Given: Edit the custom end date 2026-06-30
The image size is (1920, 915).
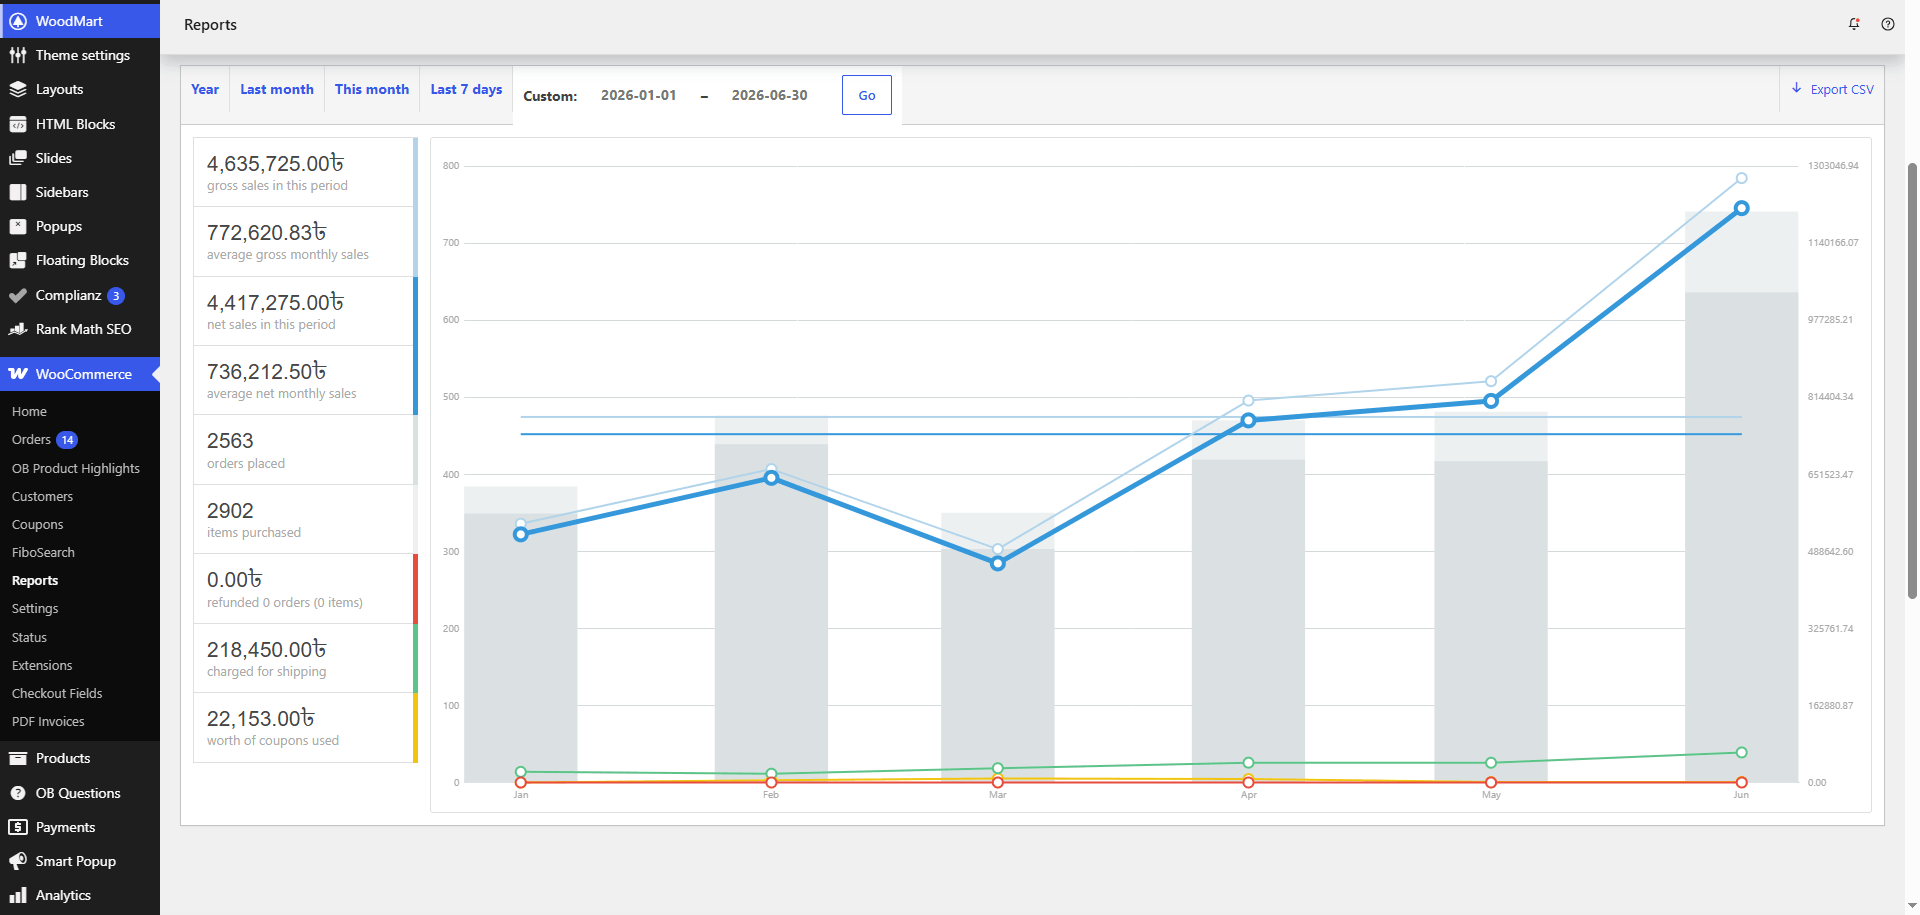Looking at the screenshot, I should point(769,95).
